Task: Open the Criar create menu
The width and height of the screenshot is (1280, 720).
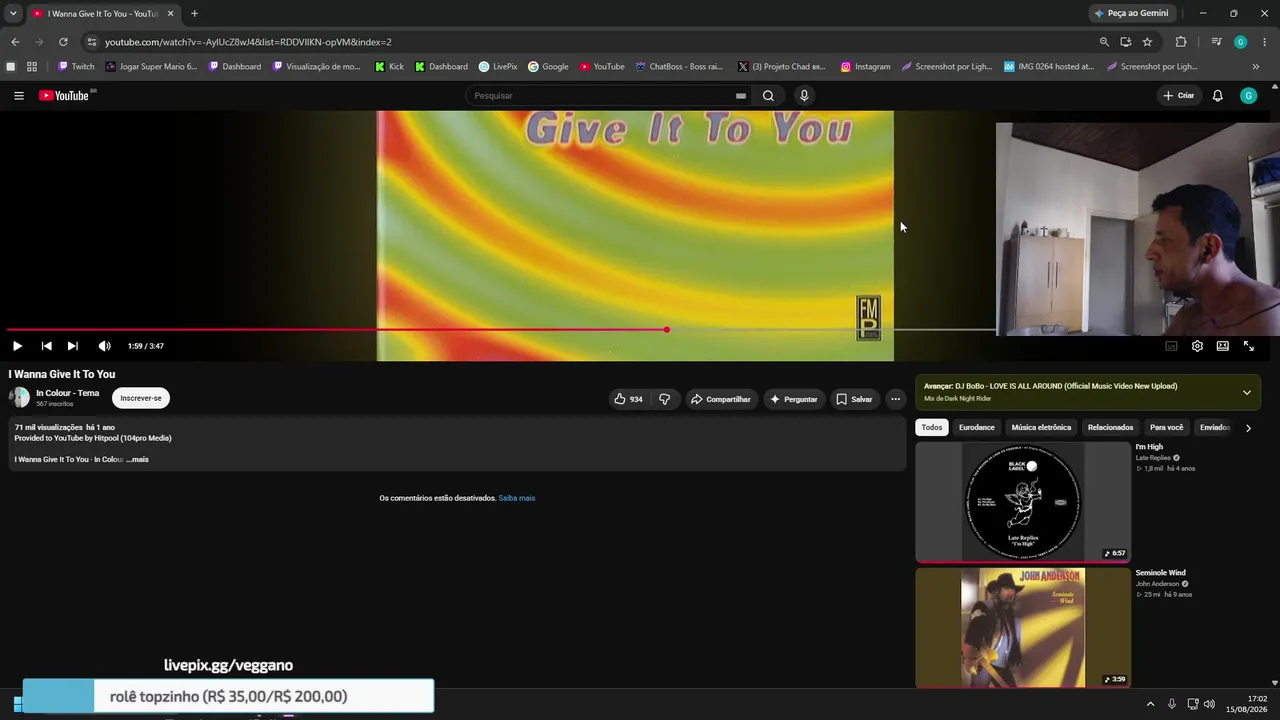Action: pos(1179,96)
